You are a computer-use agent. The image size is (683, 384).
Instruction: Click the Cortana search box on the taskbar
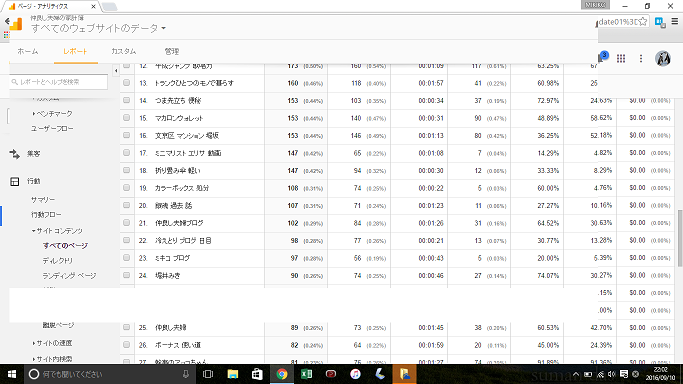[109, 374]
